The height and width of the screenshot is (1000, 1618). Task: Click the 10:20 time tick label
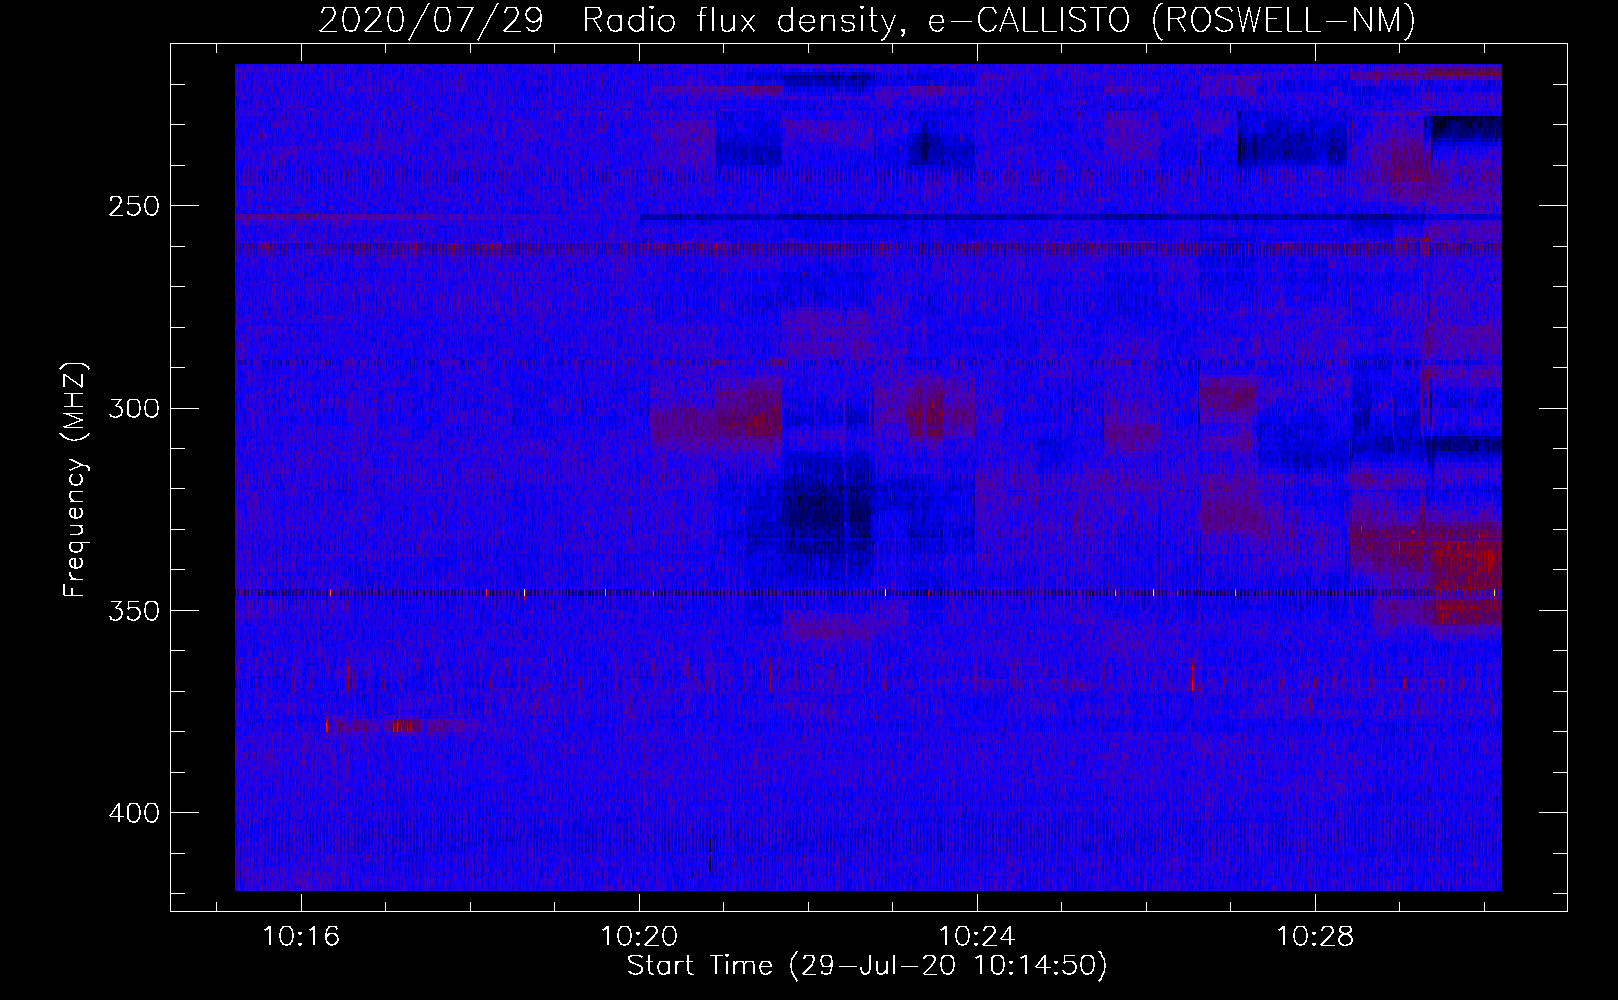coord(639,937)
